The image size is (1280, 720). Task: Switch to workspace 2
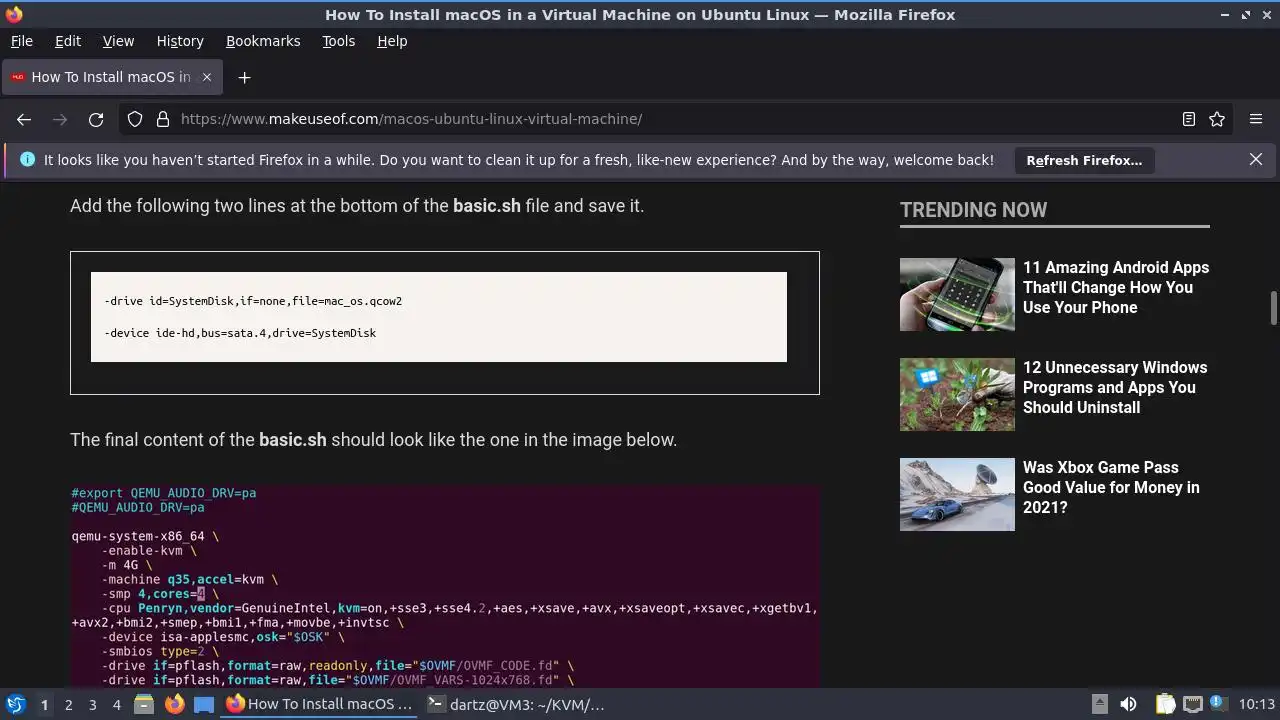click(x=68, y=705)
